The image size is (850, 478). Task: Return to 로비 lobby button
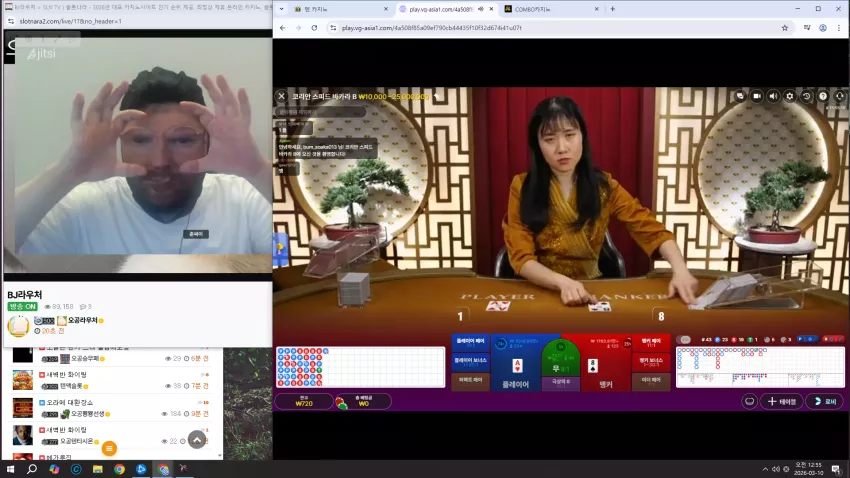pos(825,402)
